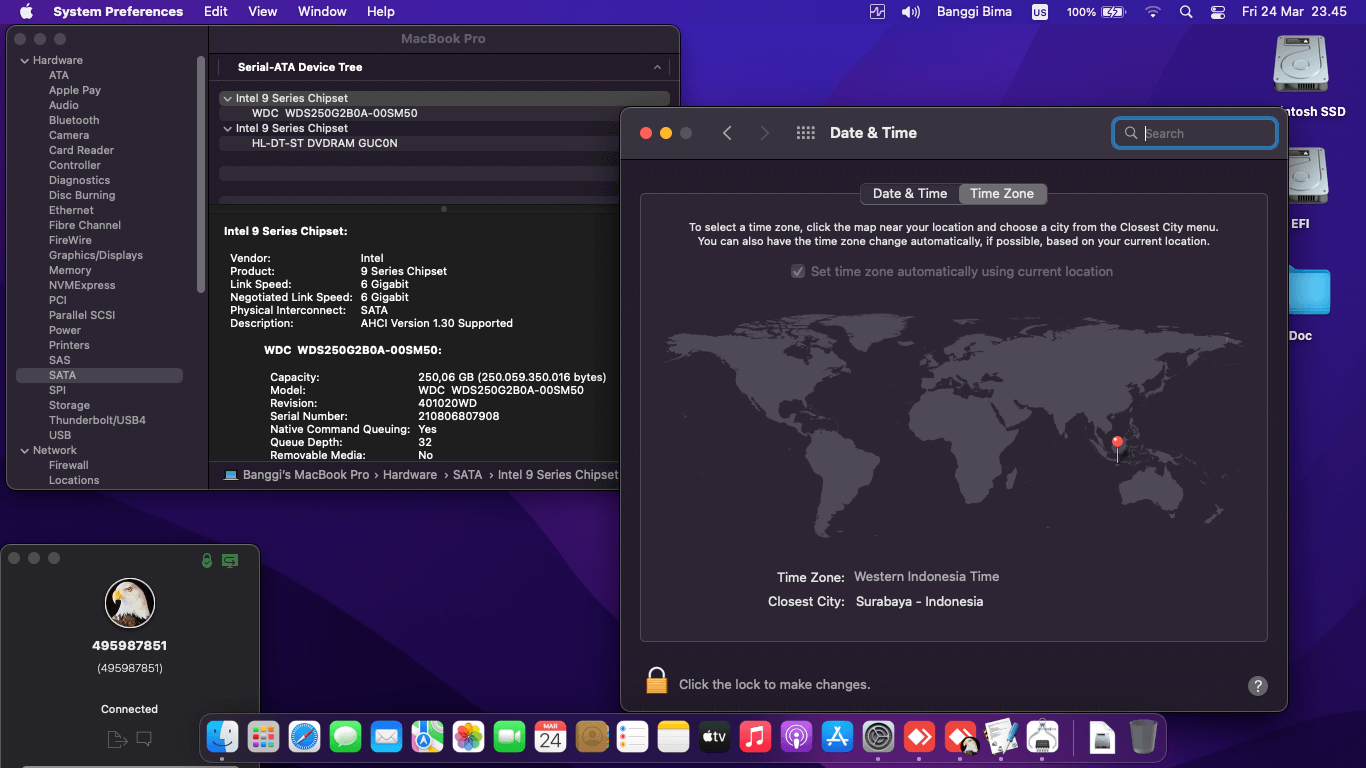
Task: Open the Edit menu
Action: 216,12
